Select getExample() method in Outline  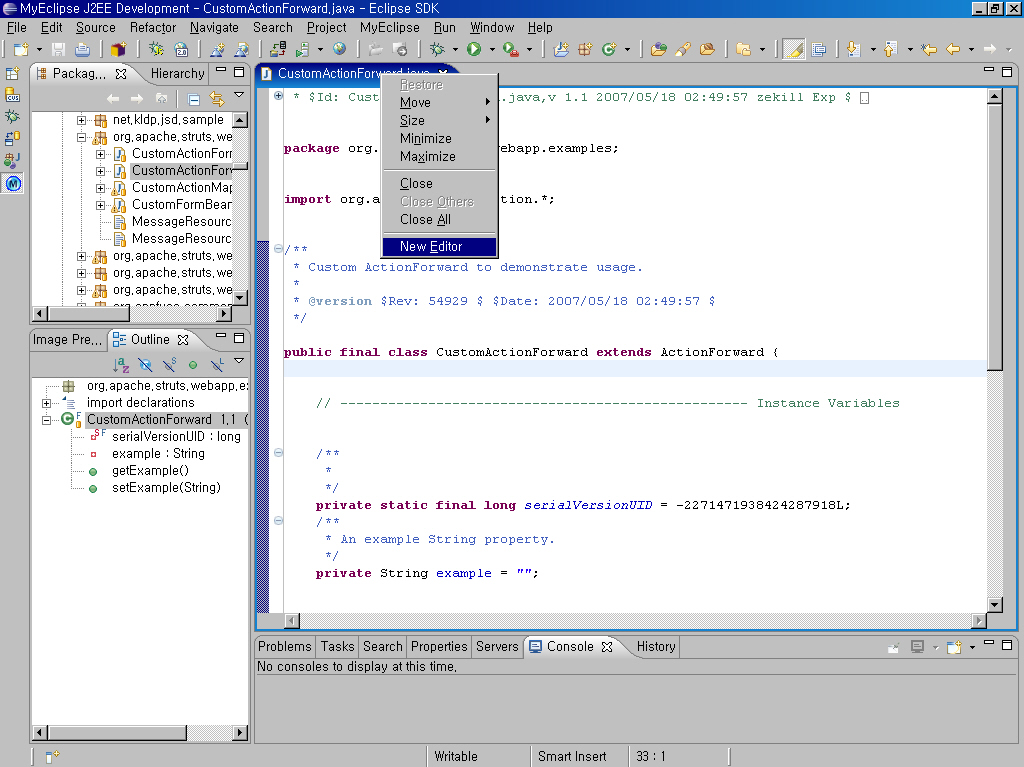[x=150, y=471]
